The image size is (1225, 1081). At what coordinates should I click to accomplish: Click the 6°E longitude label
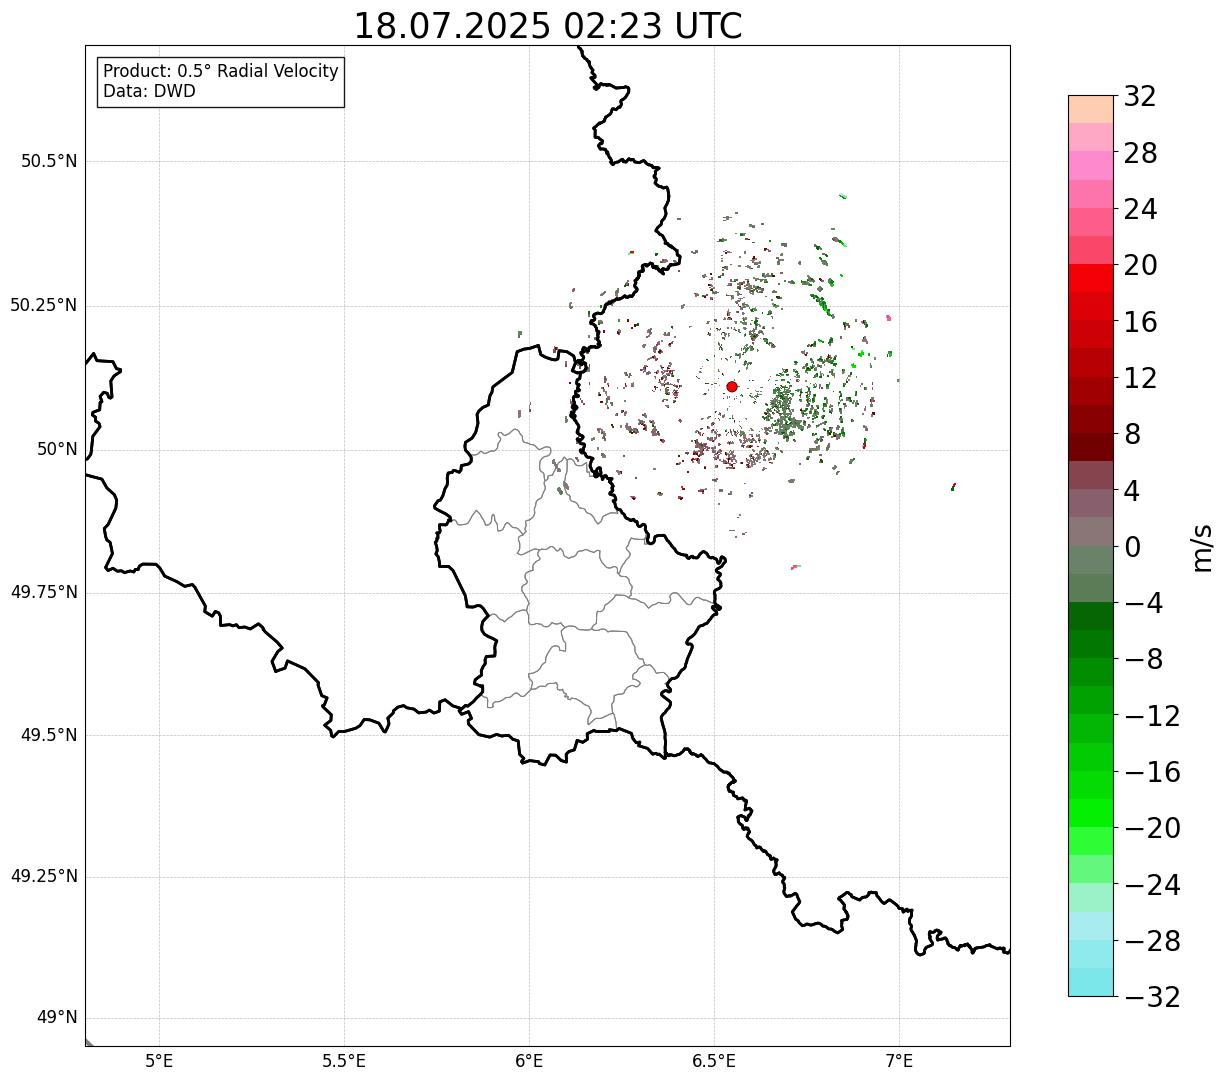[529, 1061]
